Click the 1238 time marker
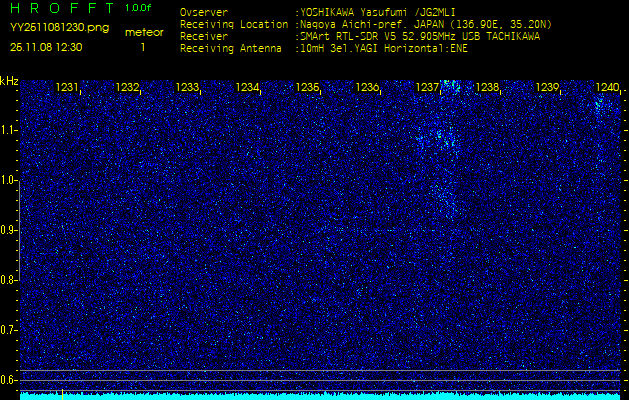Image resolution: width=629 pixels, height=400 pixels. (x=487, y=87)
